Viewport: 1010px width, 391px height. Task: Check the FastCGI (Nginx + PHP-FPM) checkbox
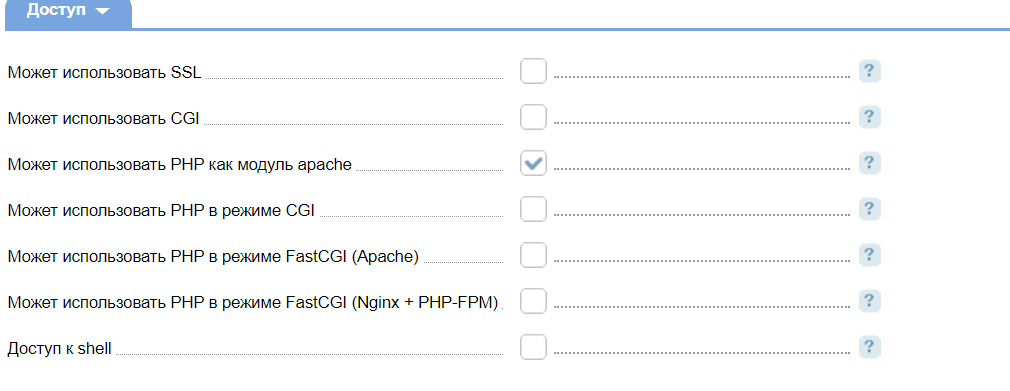pos(533,301)
